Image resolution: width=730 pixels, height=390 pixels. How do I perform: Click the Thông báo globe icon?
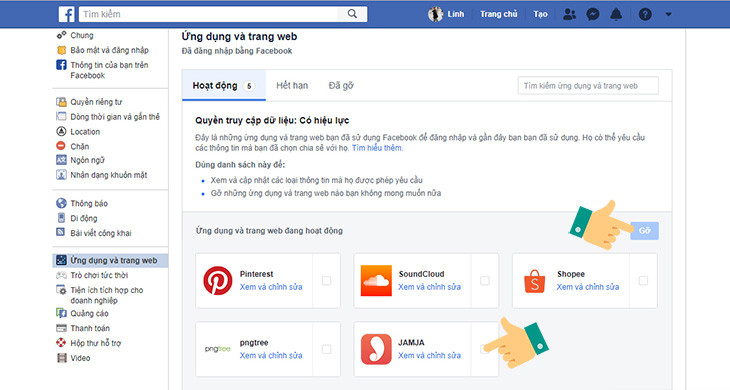61,203
